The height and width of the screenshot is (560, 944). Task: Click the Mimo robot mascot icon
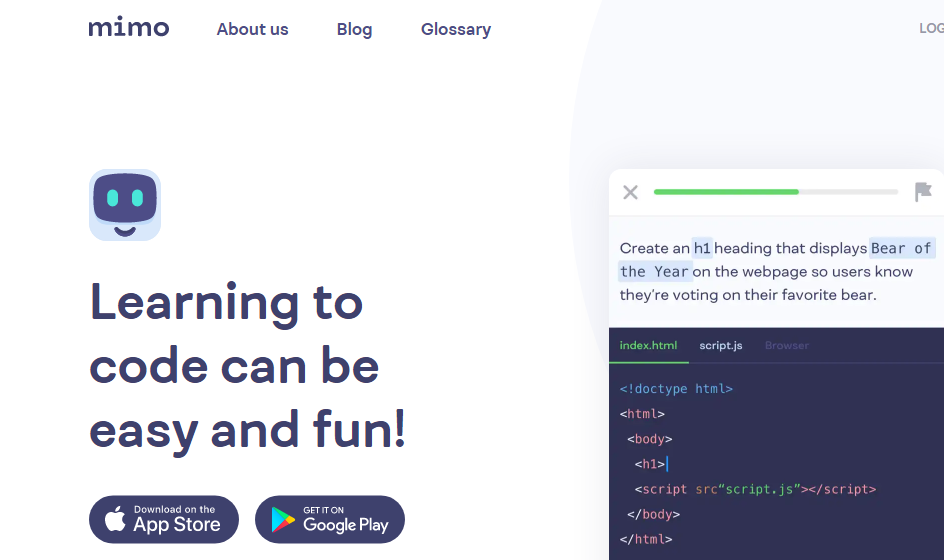(x=125, y=205)
